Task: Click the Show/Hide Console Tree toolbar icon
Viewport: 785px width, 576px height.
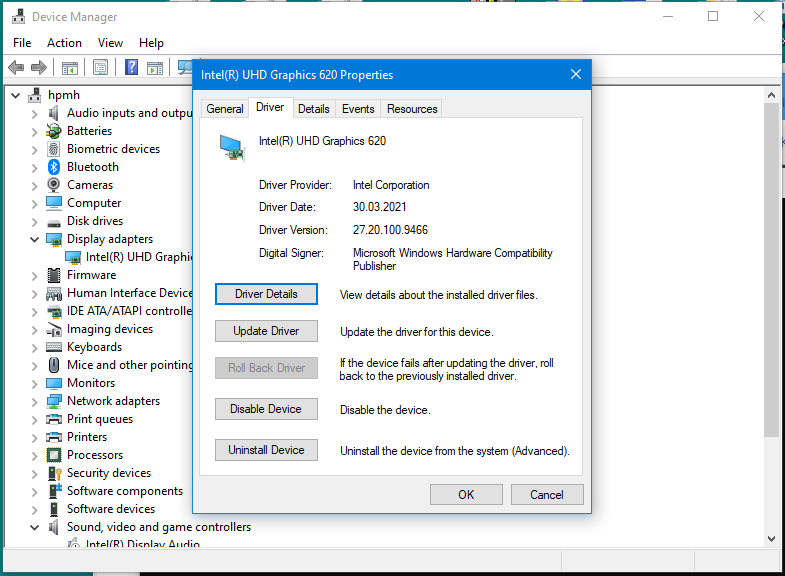Action: (x=70, y=68)
